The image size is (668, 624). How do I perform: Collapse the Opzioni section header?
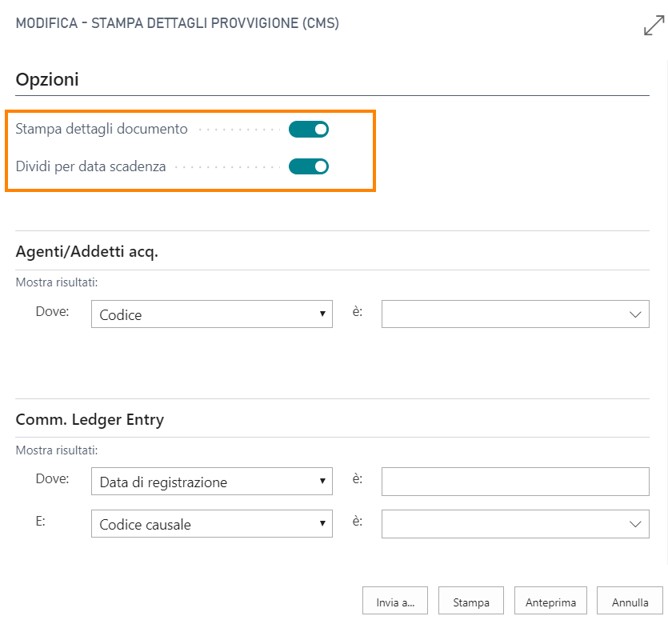(47, 79)
